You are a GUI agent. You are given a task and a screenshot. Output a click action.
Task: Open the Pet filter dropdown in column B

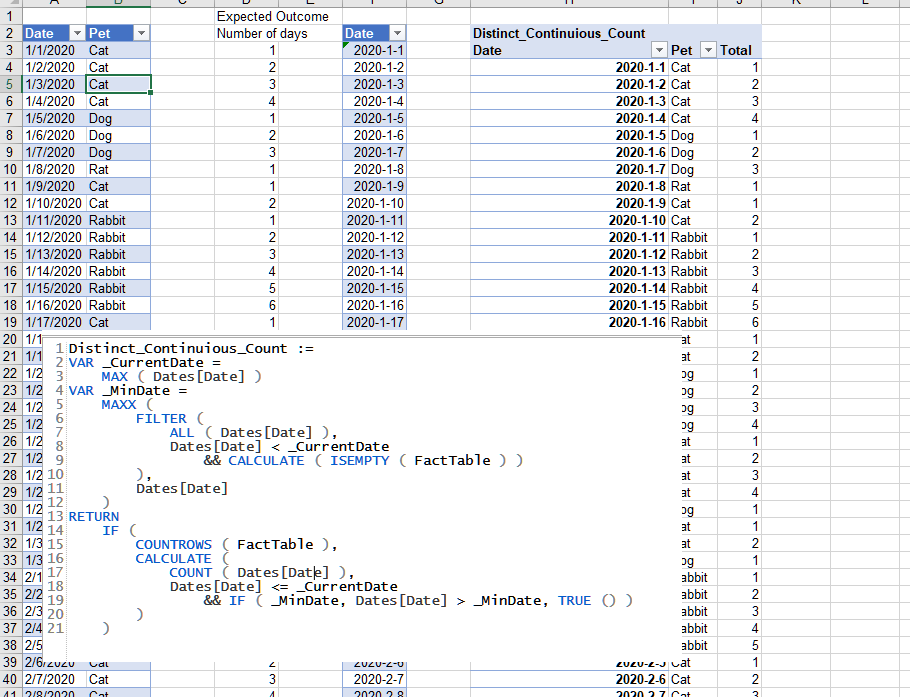click(x=141, y=33)
